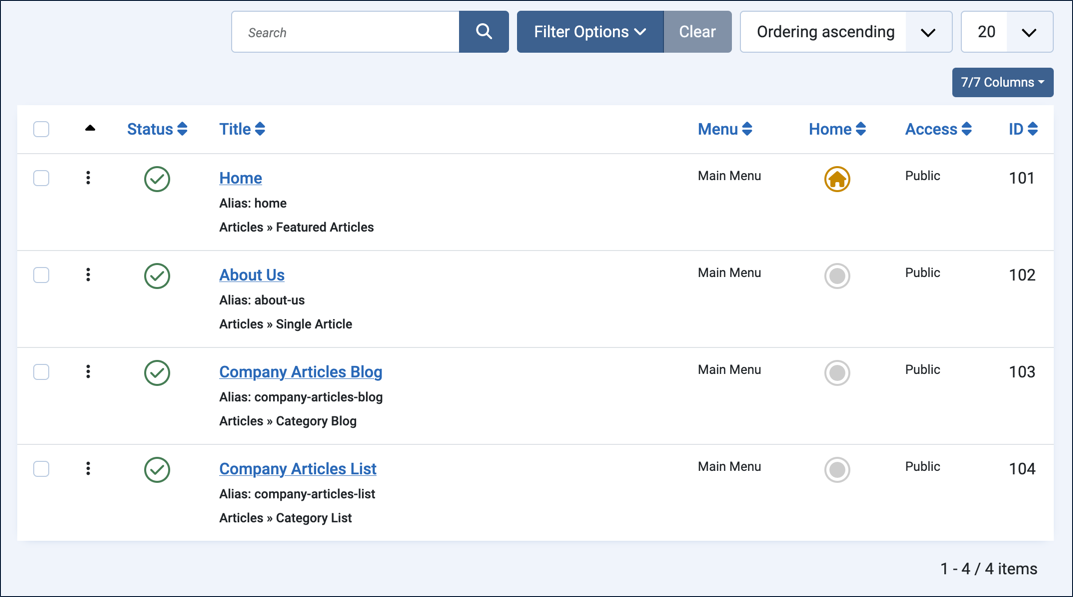Tick the select-all checkbox in header

[x=41, y=129]
